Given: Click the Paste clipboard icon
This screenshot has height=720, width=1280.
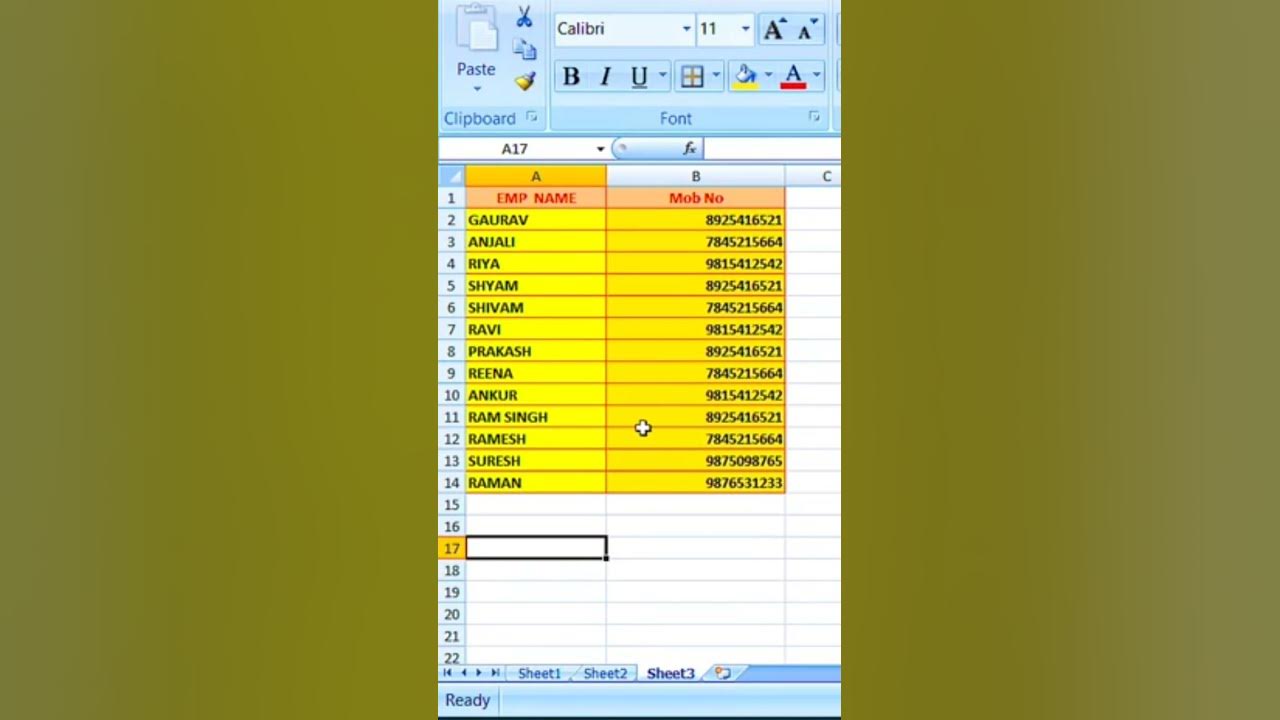Looking at the screenshot, I should (476, 28).
